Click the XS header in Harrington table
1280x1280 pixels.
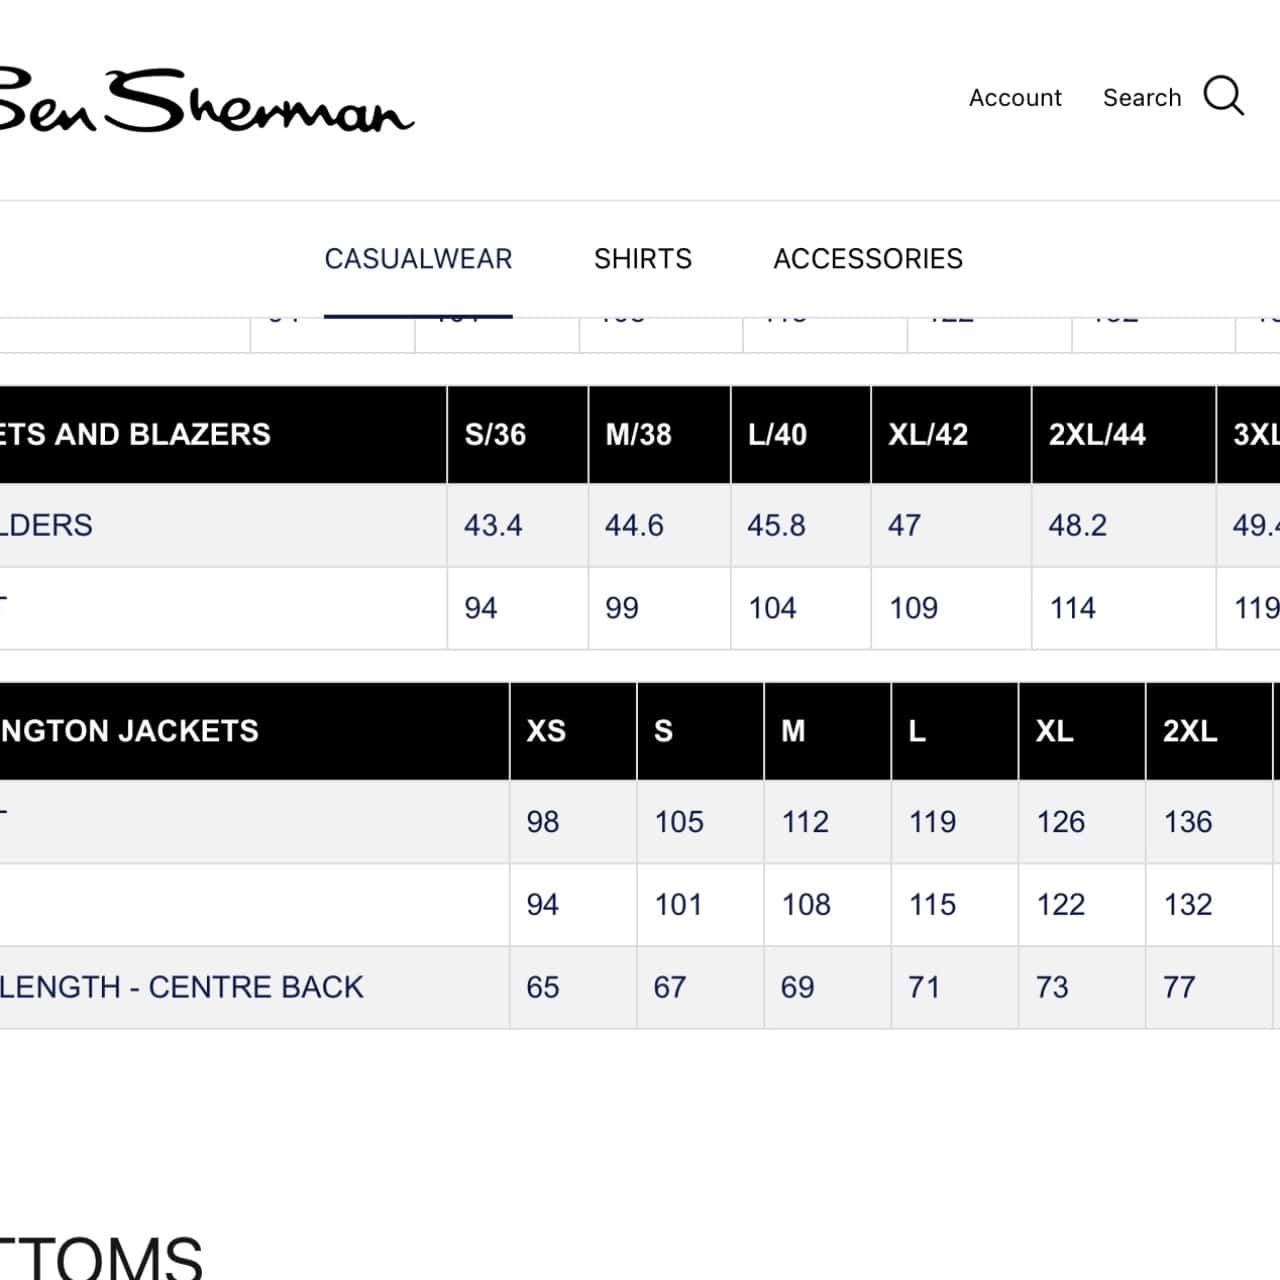click(x=546, y=731)
